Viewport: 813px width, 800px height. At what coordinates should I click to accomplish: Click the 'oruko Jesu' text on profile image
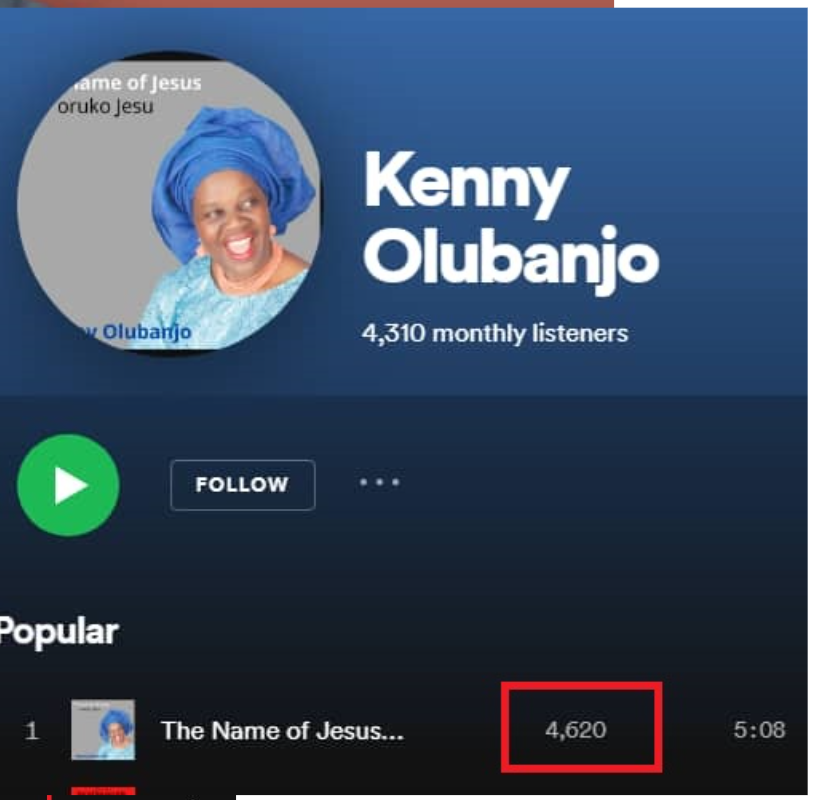coord(105,106)
